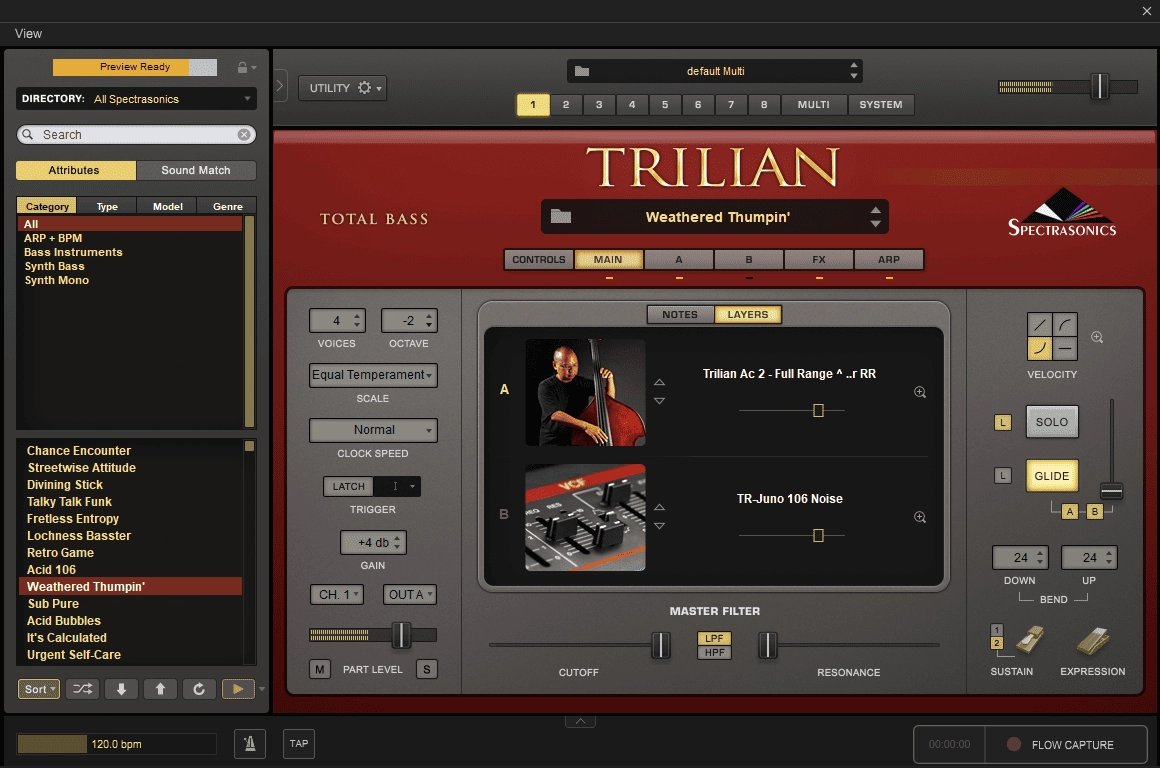The width and height of the screenshot is (1160, 768).
Task: Click the audition play button
Action: pyautogui.click(x=237, y=689)
